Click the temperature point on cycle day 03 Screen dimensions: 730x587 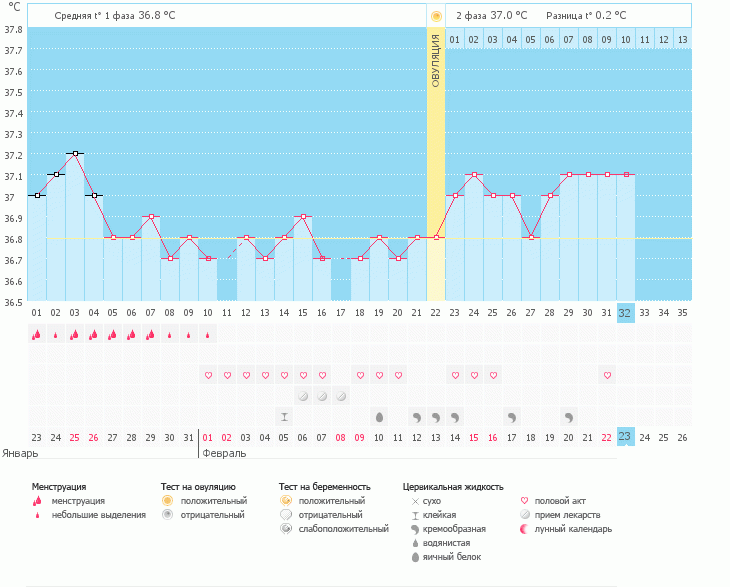pos(75,154)
